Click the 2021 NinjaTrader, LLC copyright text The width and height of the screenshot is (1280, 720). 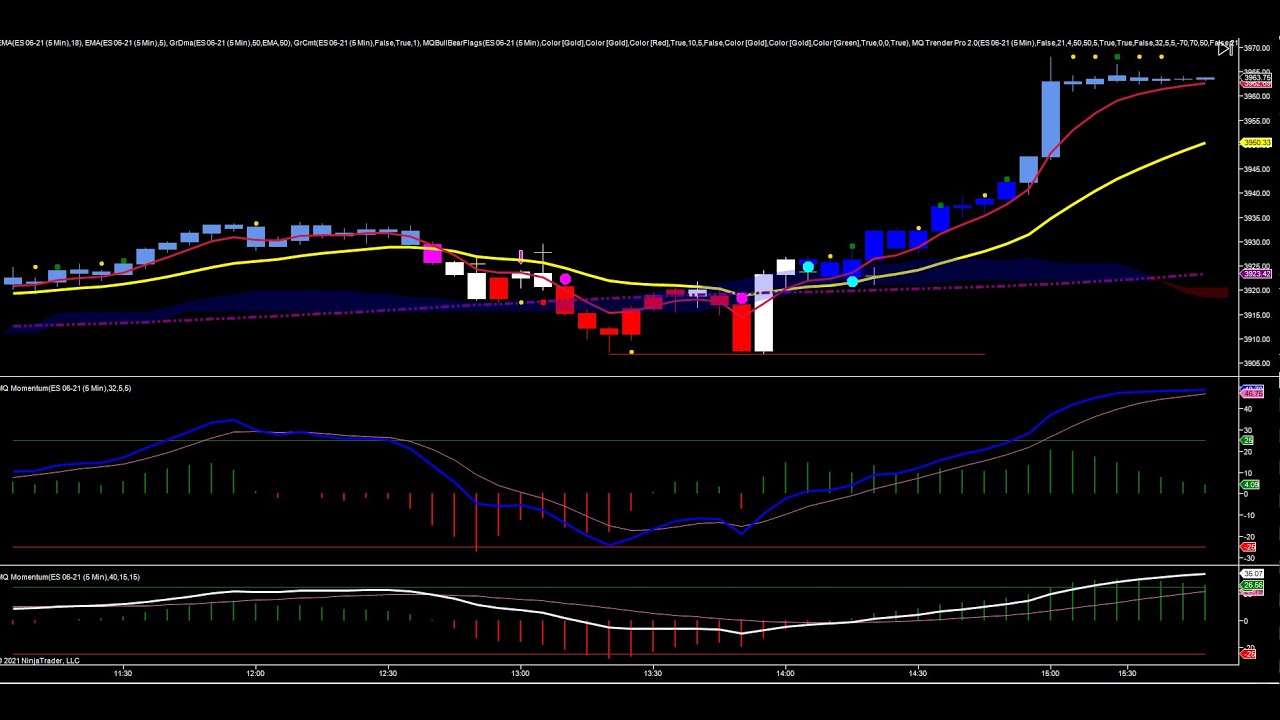click(40, 660)
